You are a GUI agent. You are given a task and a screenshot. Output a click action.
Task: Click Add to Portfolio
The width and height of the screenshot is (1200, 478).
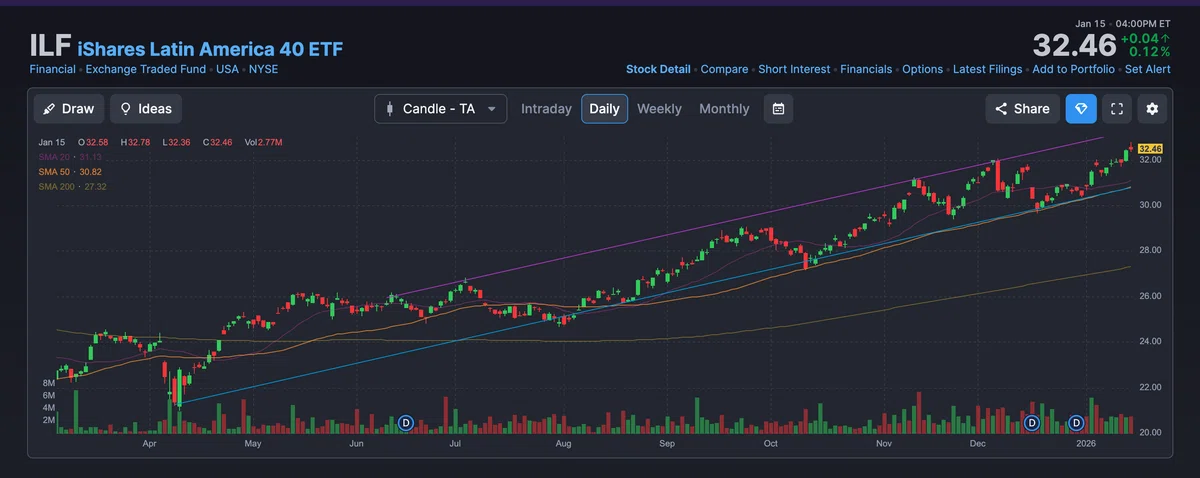tap(1073, 69)
